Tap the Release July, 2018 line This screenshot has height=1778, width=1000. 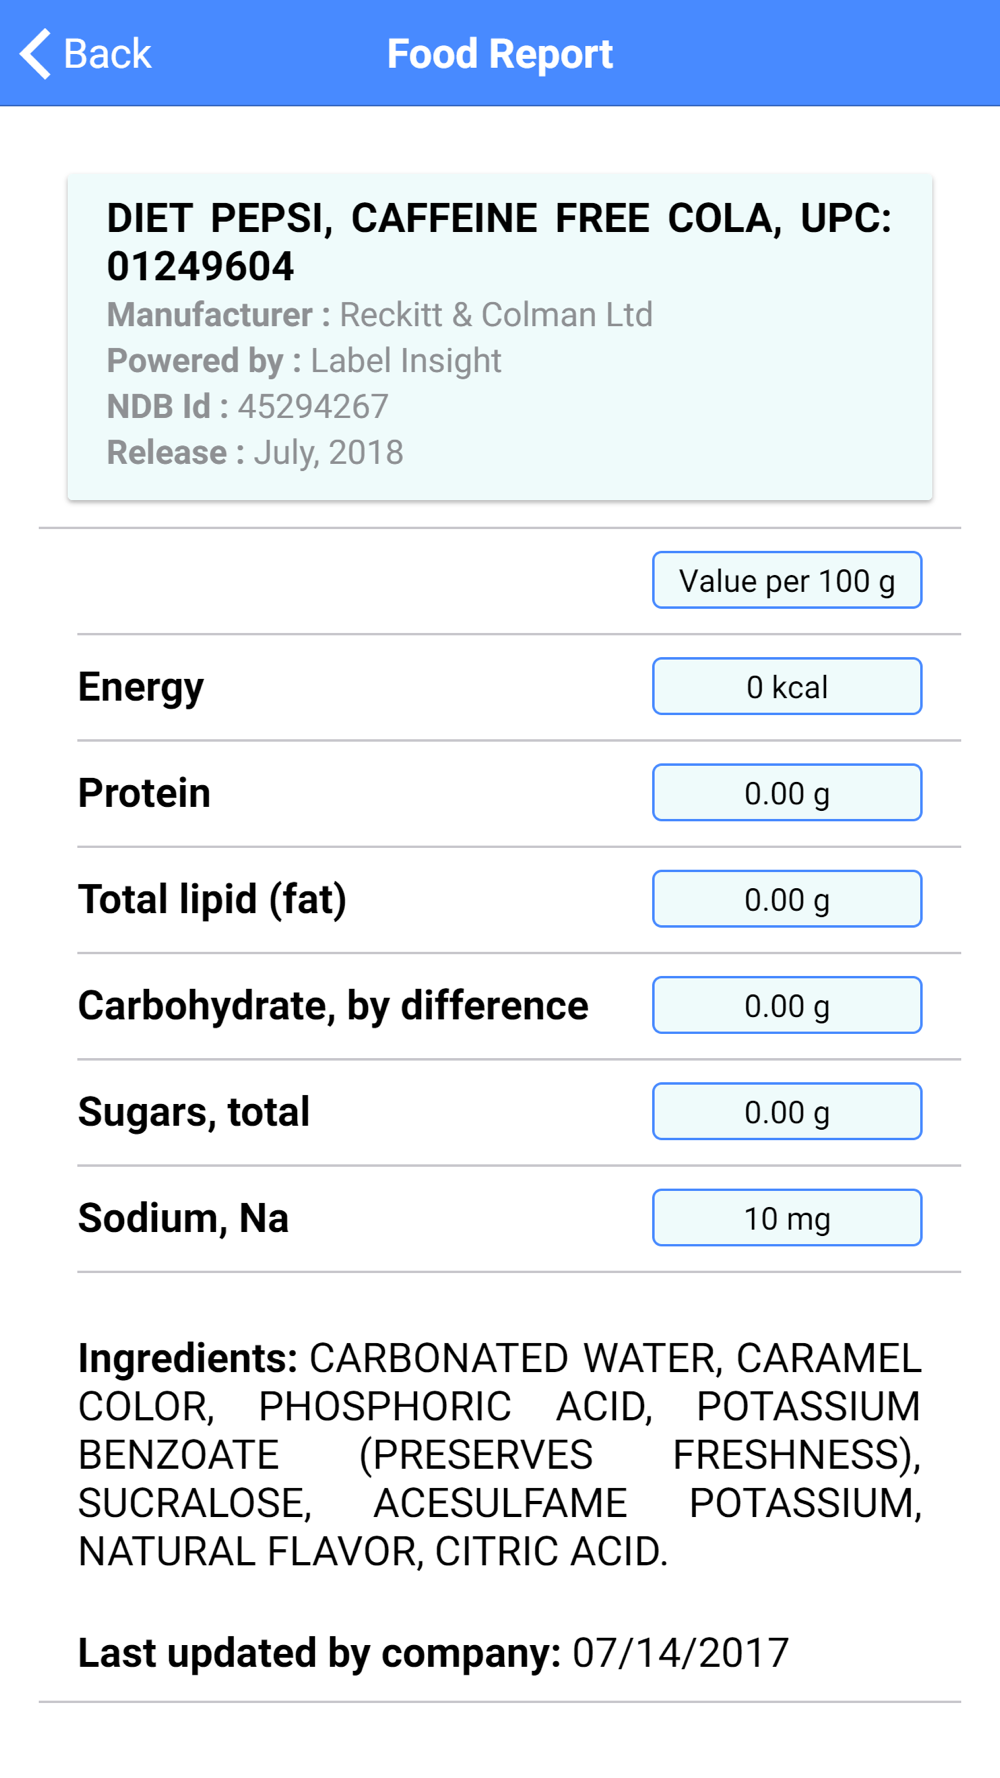[255, 453]
